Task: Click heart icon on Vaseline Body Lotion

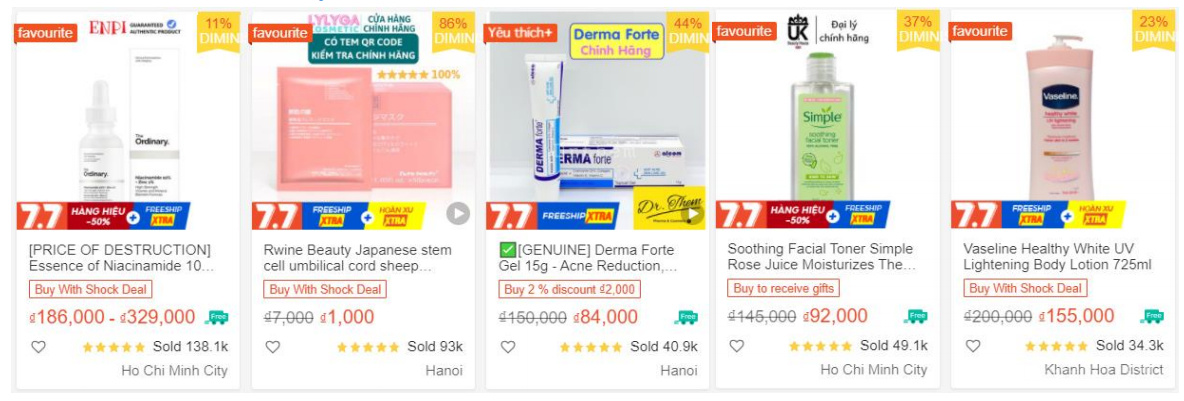Action: (972, 346)
